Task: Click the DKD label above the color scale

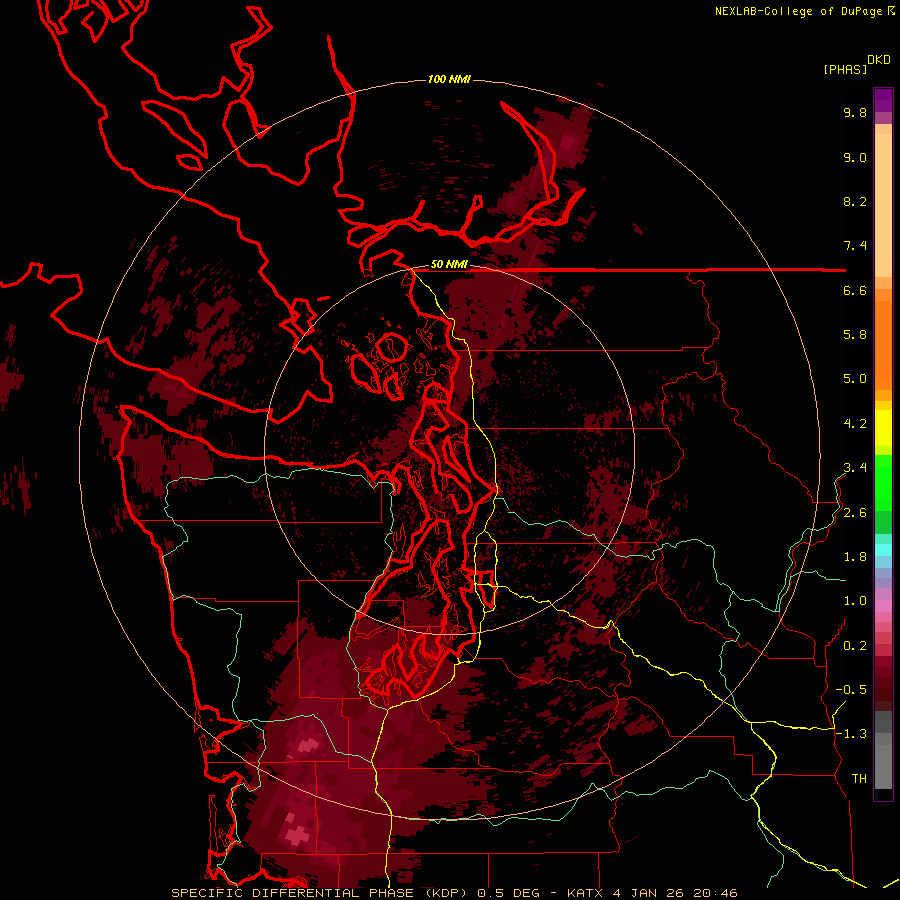Action: point(879,60)
